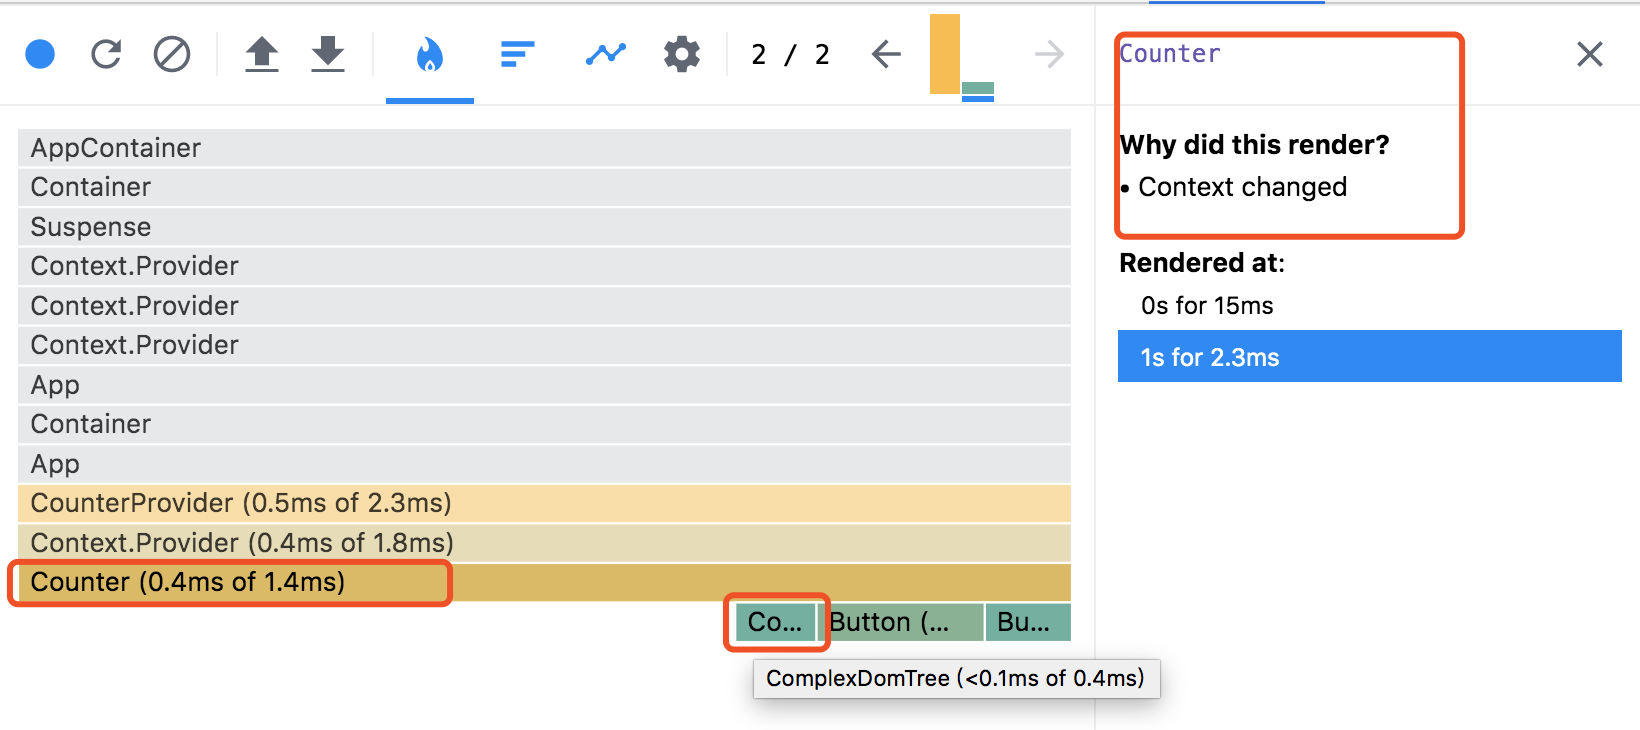The image size is (1640, 730).
Task: Select the '1s for 2.3ms' render entry
Action: (x=1370, y=356)
